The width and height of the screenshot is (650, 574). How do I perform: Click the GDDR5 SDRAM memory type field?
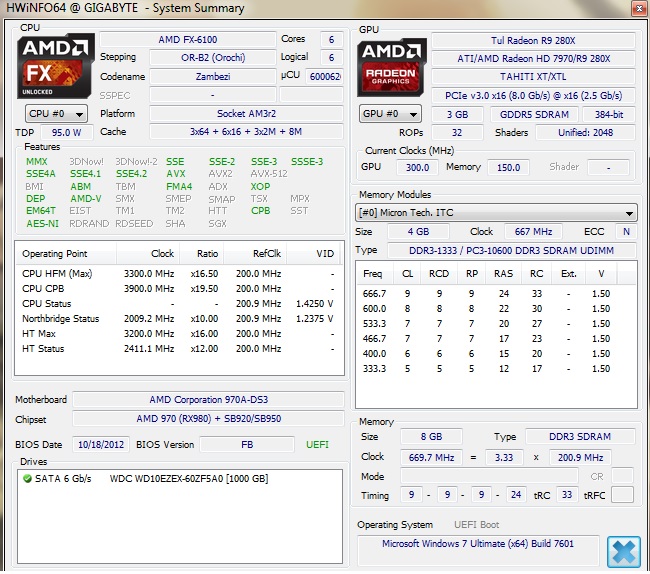coord(534,115)
